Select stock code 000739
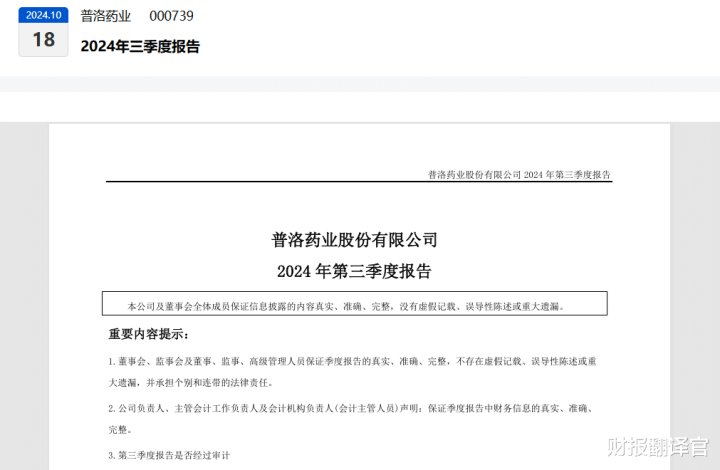Image resolution: width=720 pixels, height=470 pixels. (171, 16)
